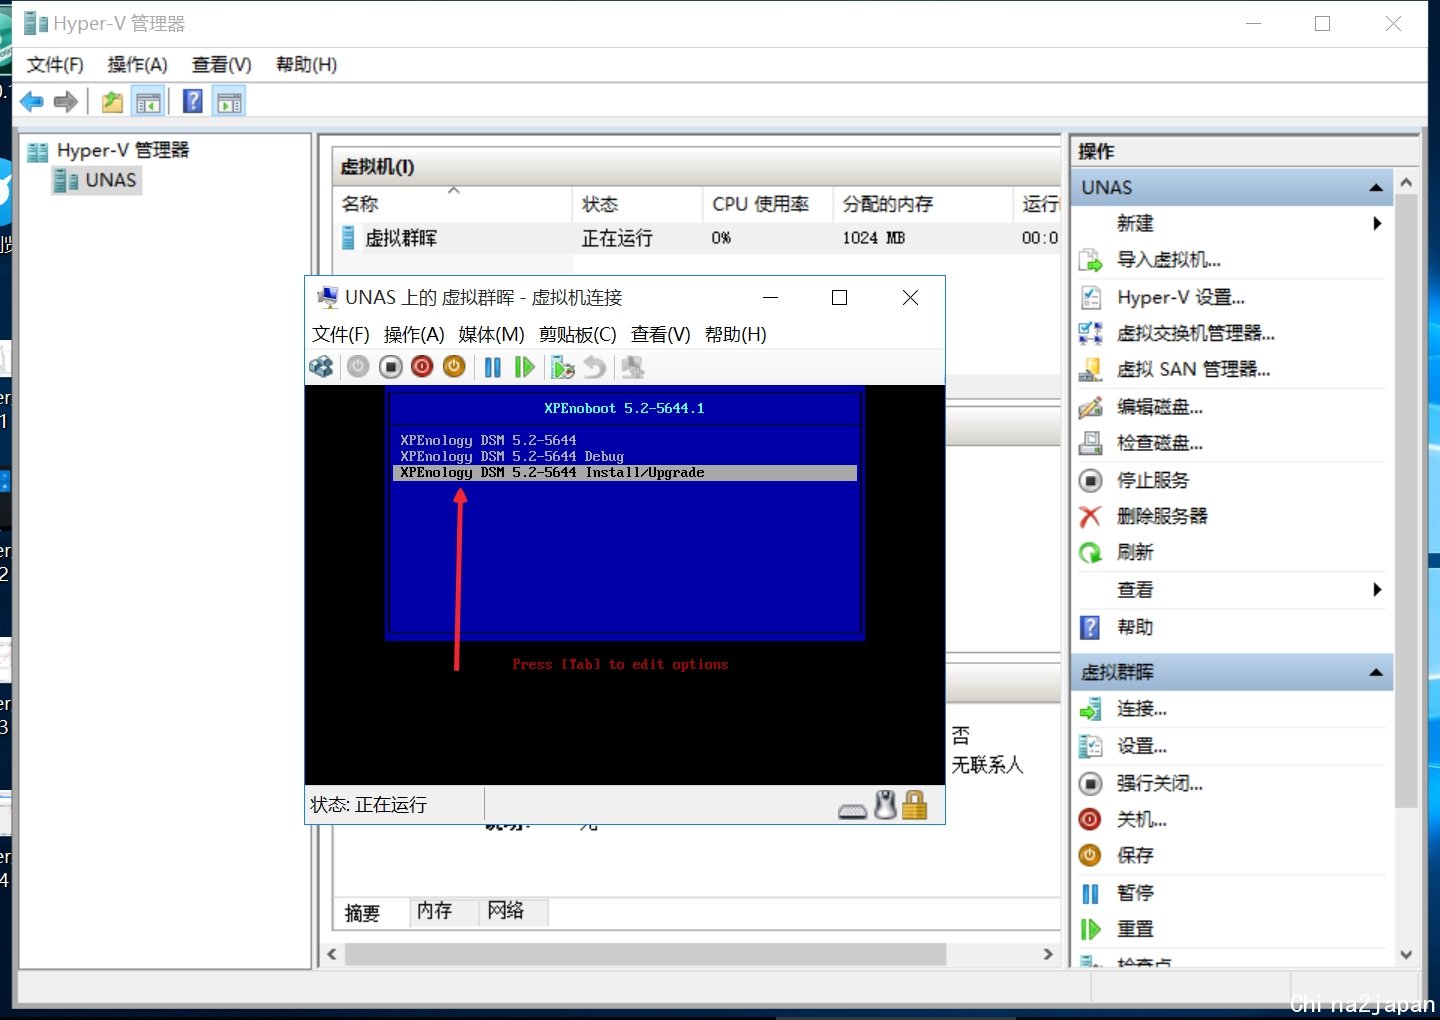Screen dimensions: 1440x1020
Task: Expand the 查看 submenu in actions pane
Action: tap(1377, 590)
